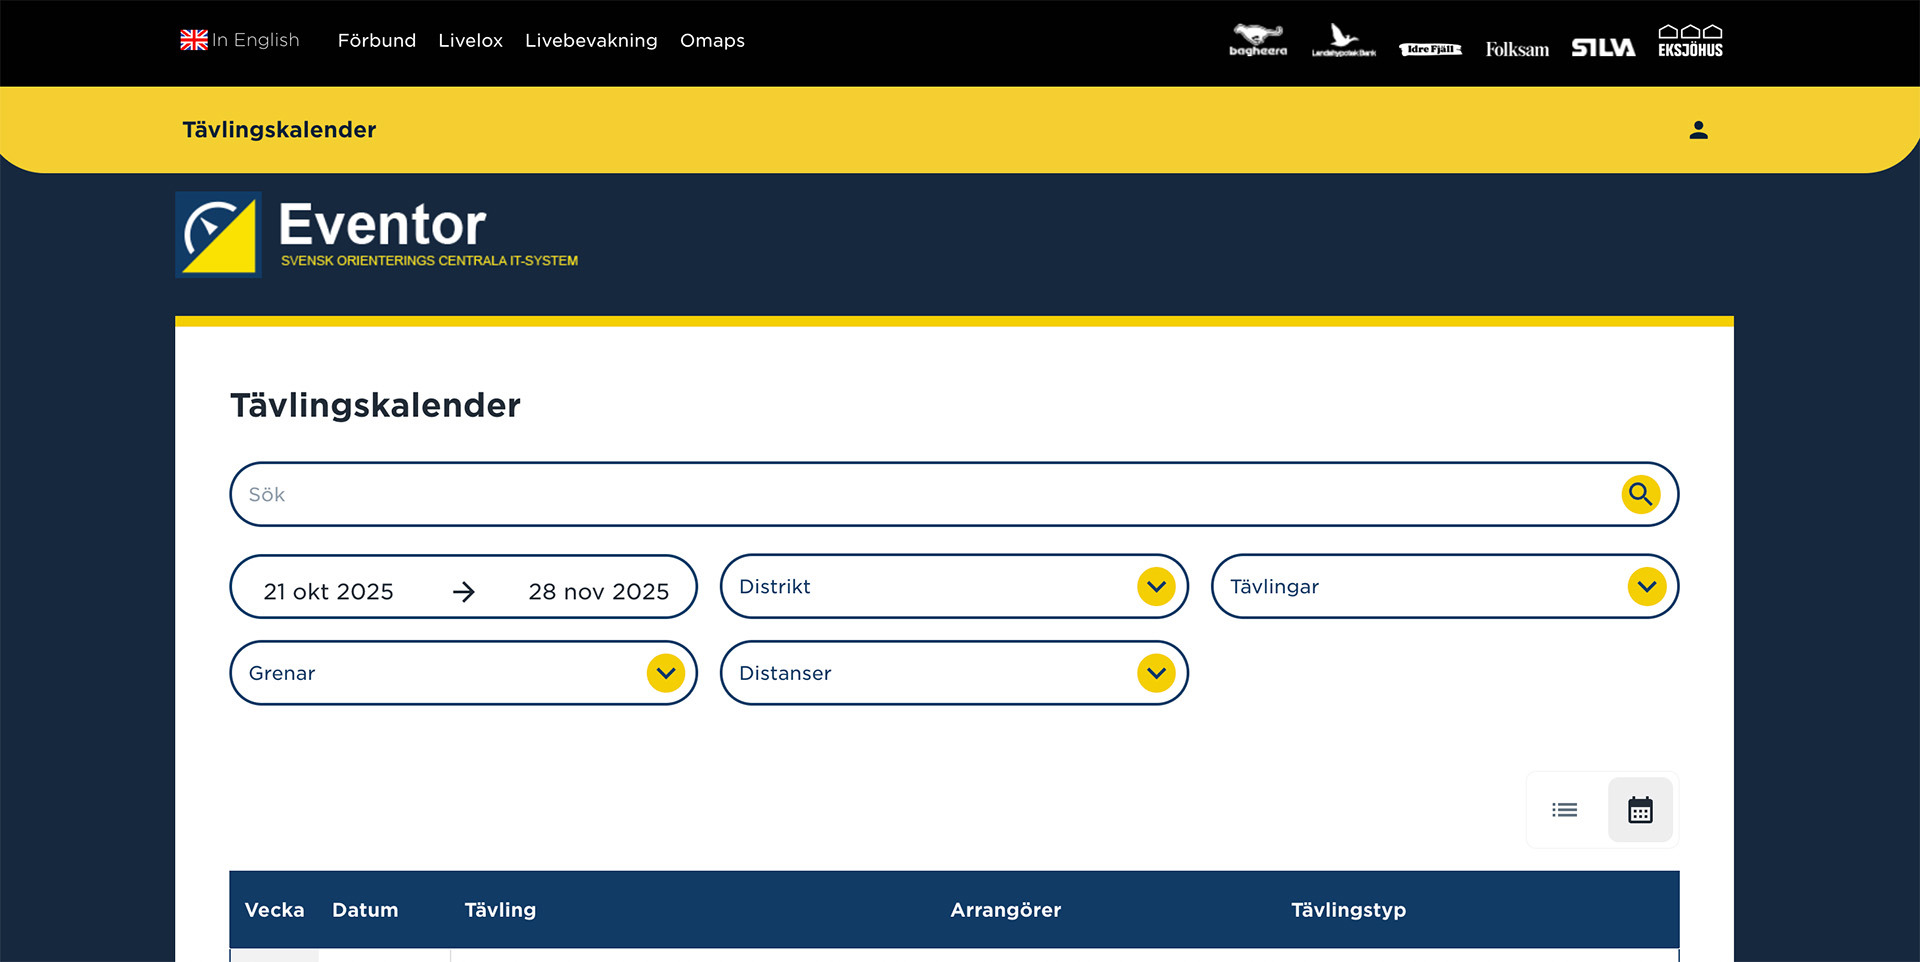Open the Idre Fjäll sponsor logo

(1430, 49)
